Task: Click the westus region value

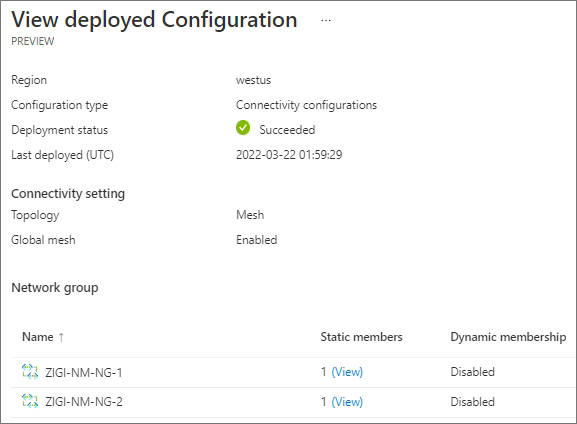Action: tap(254, 80)
